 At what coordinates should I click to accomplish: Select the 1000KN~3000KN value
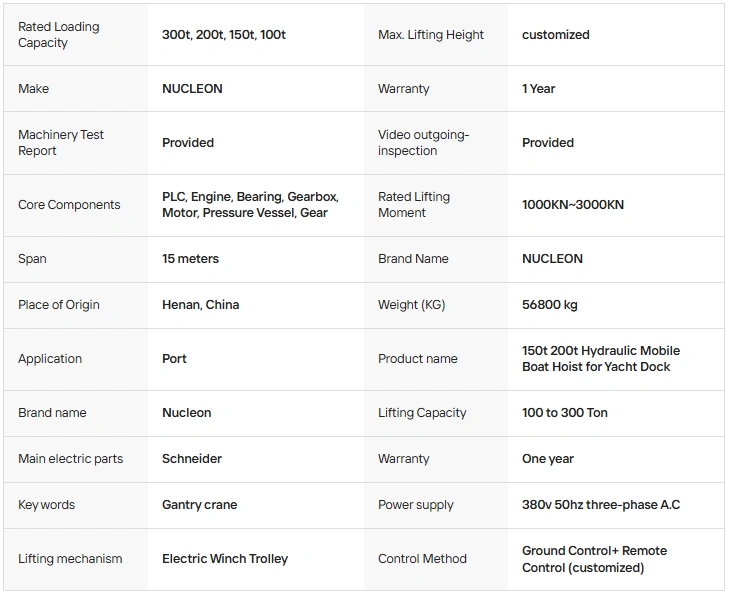573,205
